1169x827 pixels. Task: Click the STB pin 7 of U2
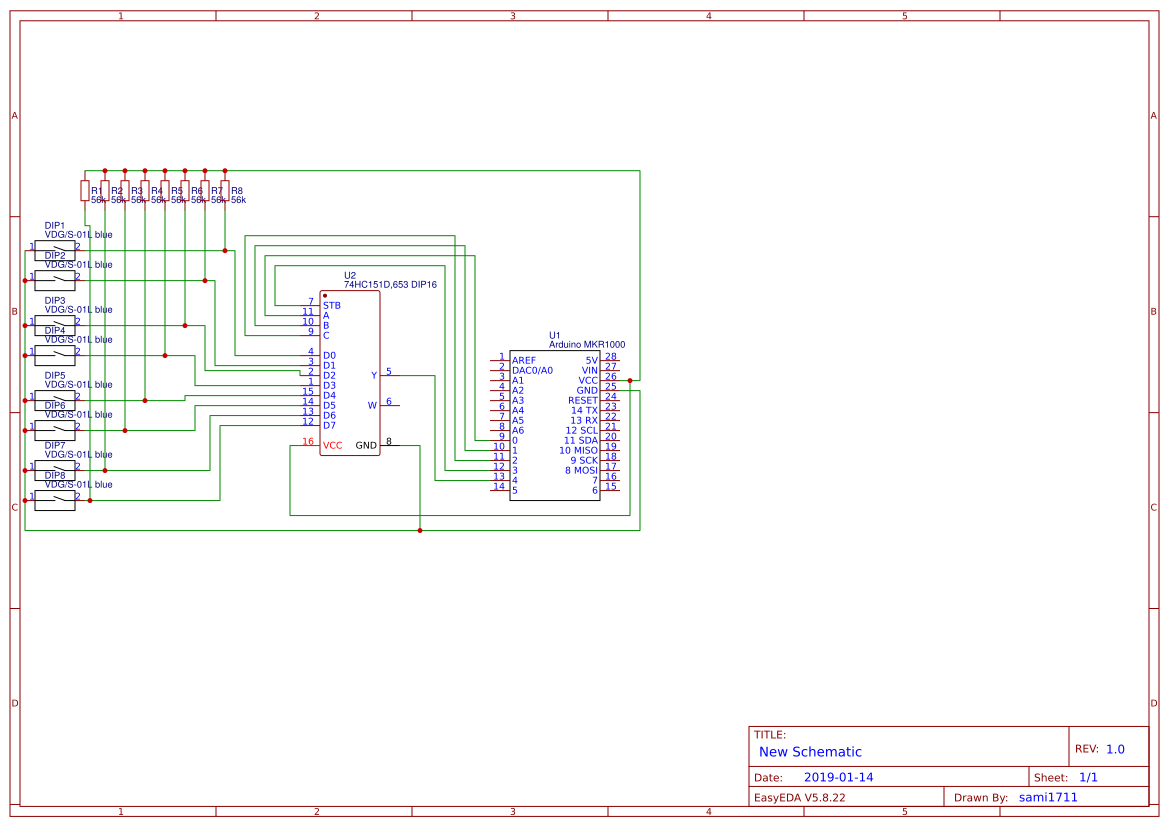[331, 306]
